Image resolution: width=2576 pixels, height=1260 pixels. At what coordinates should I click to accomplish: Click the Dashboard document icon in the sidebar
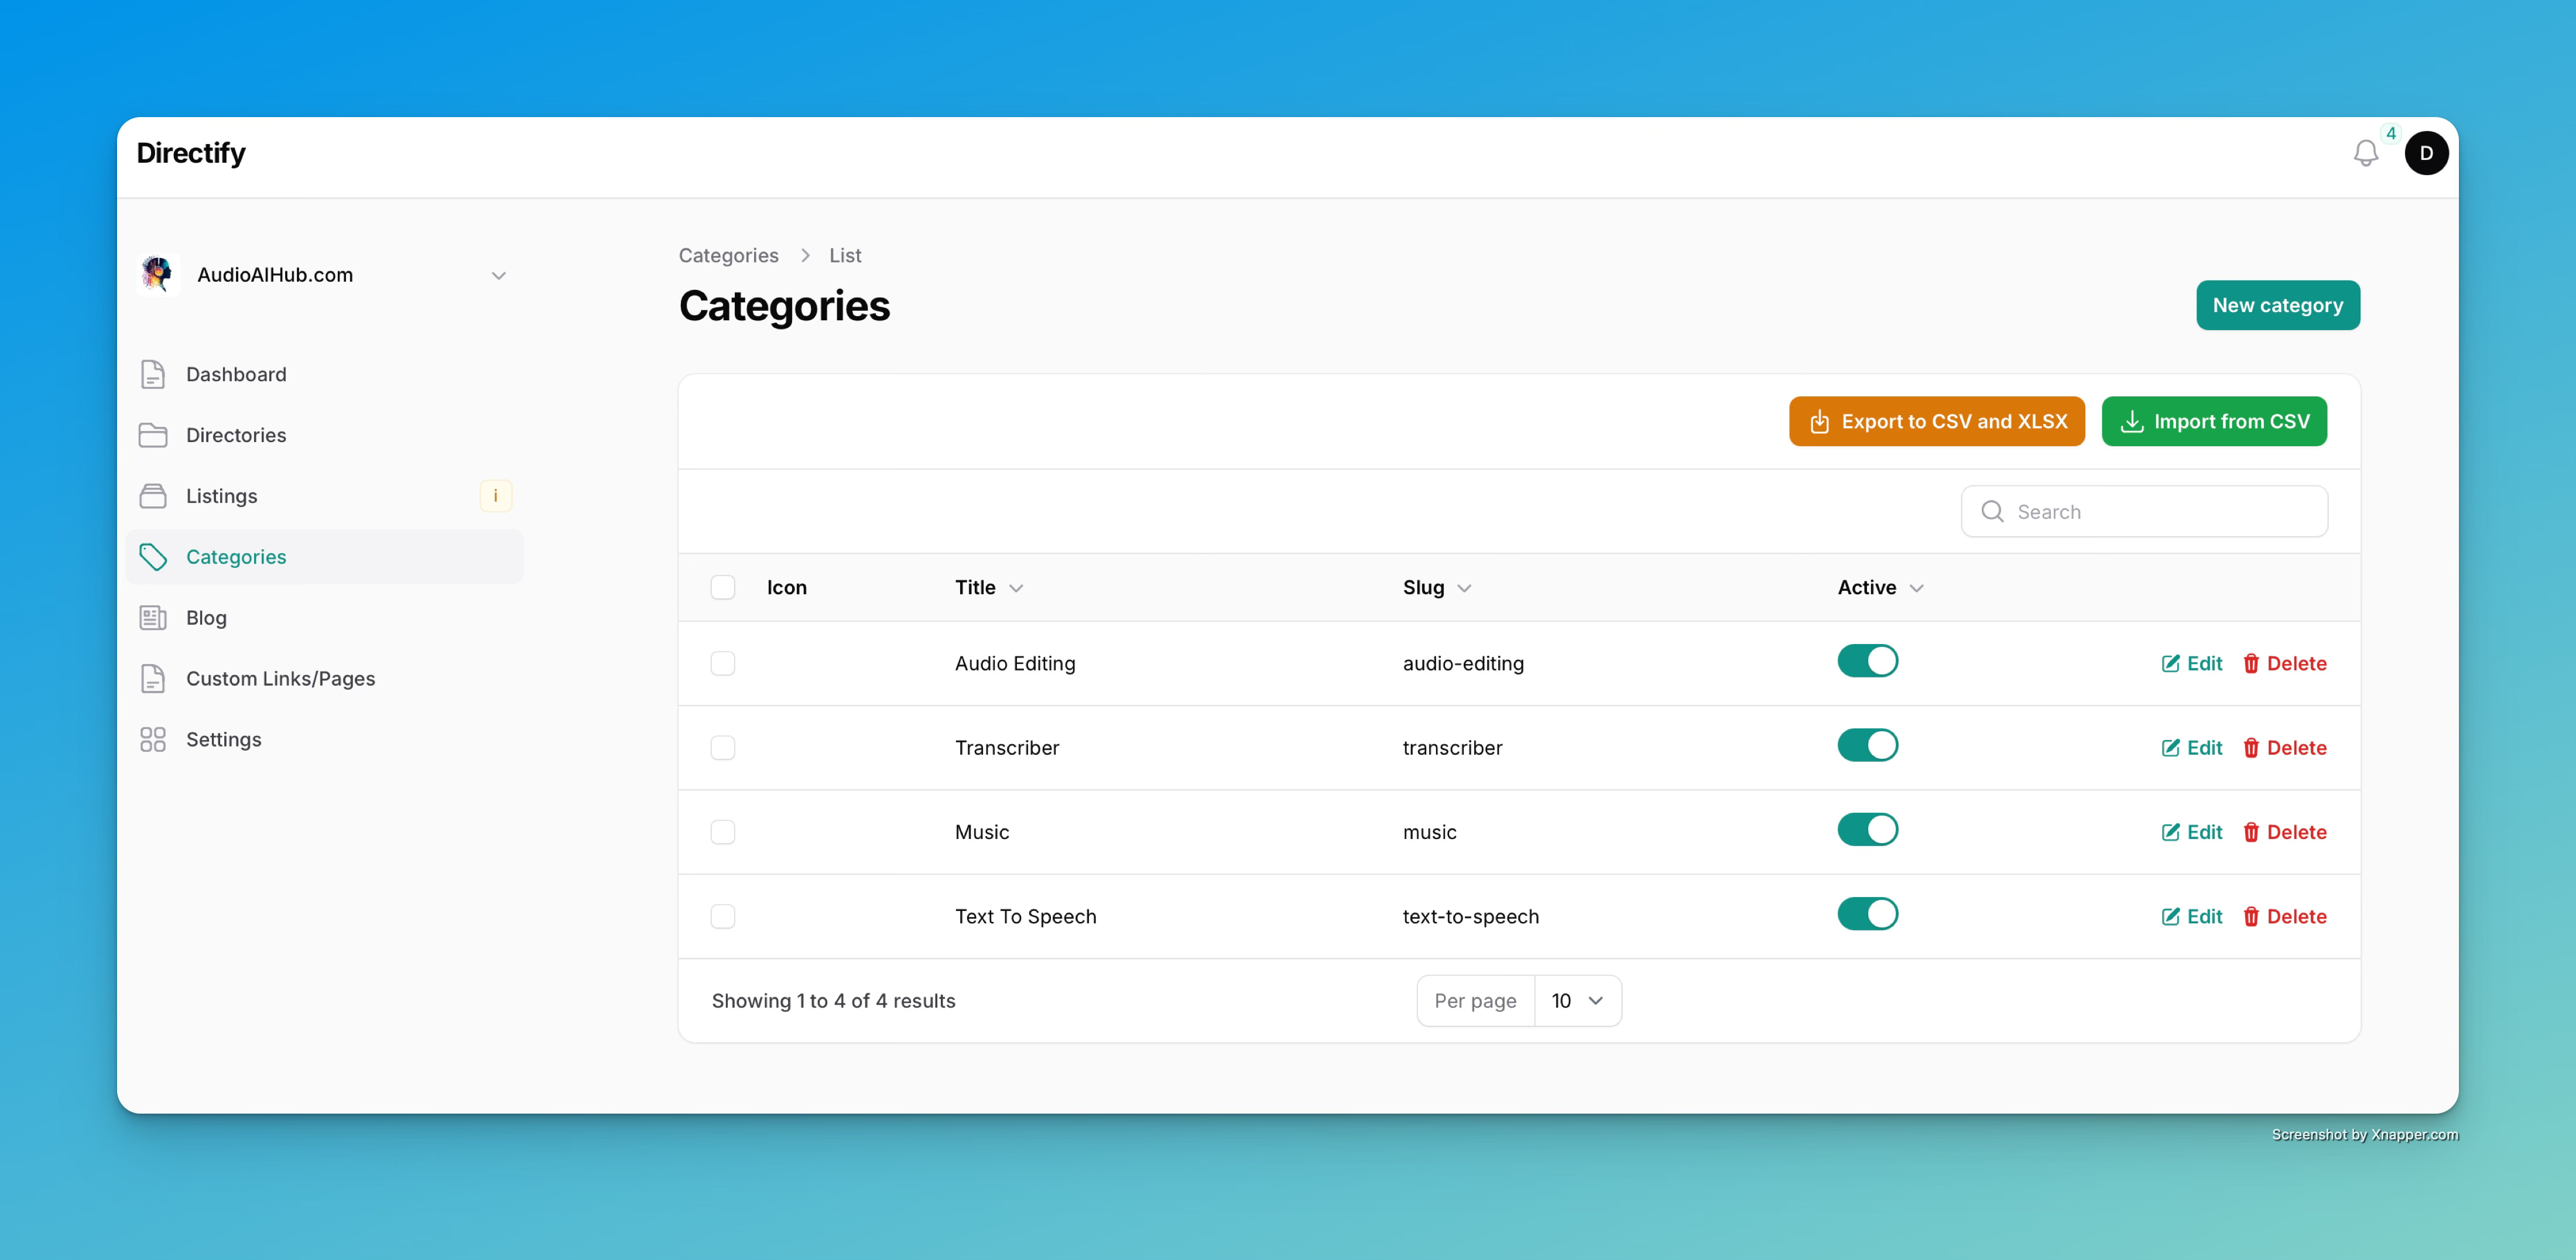click(153, 374)
